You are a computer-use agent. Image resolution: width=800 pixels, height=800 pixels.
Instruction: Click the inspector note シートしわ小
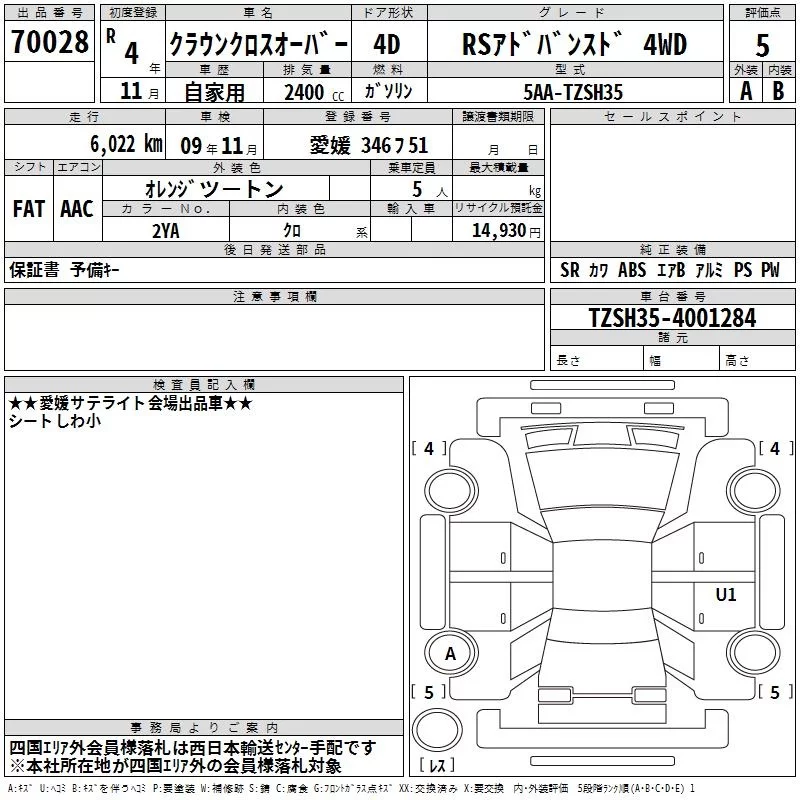point(54,421)
